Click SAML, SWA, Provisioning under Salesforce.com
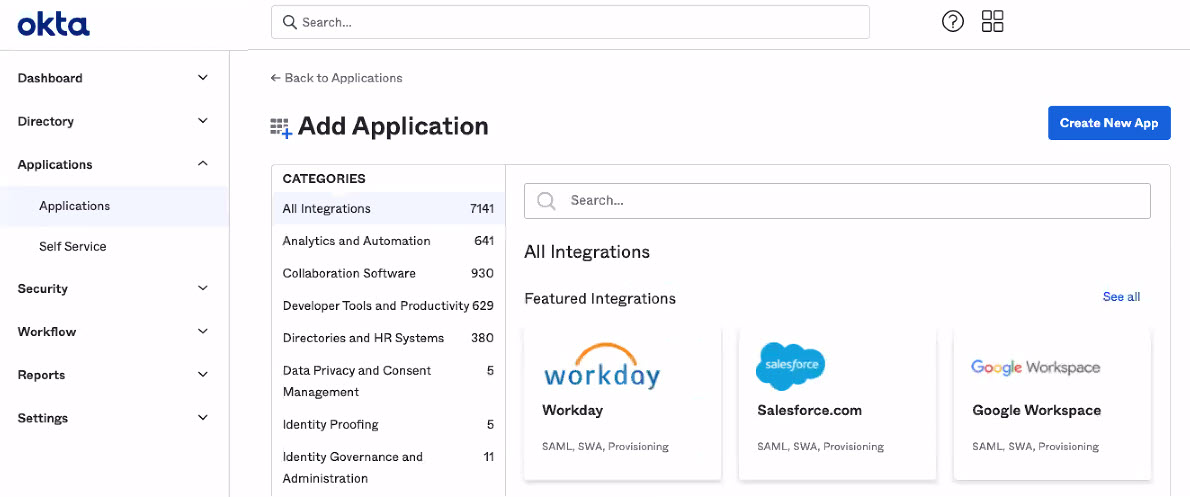Viewport: 1190px width, 497px height. point(820,446)
